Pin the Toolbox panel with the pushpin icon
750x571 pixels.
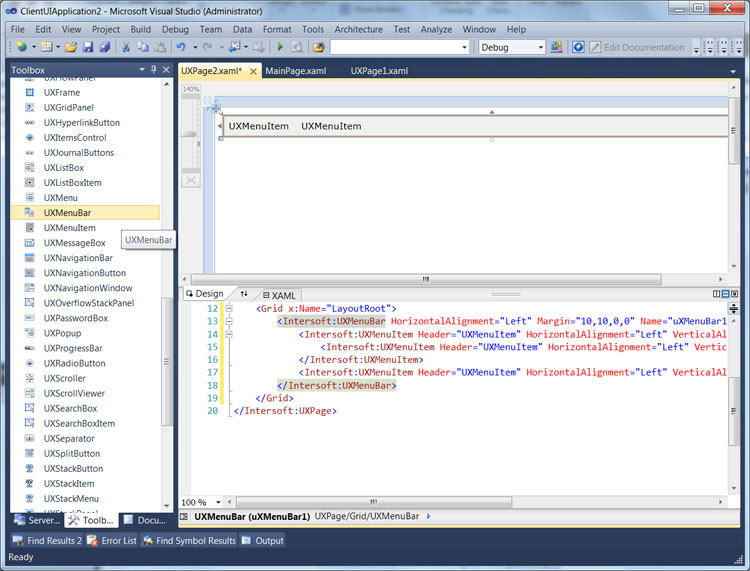(x=154, y=70)
